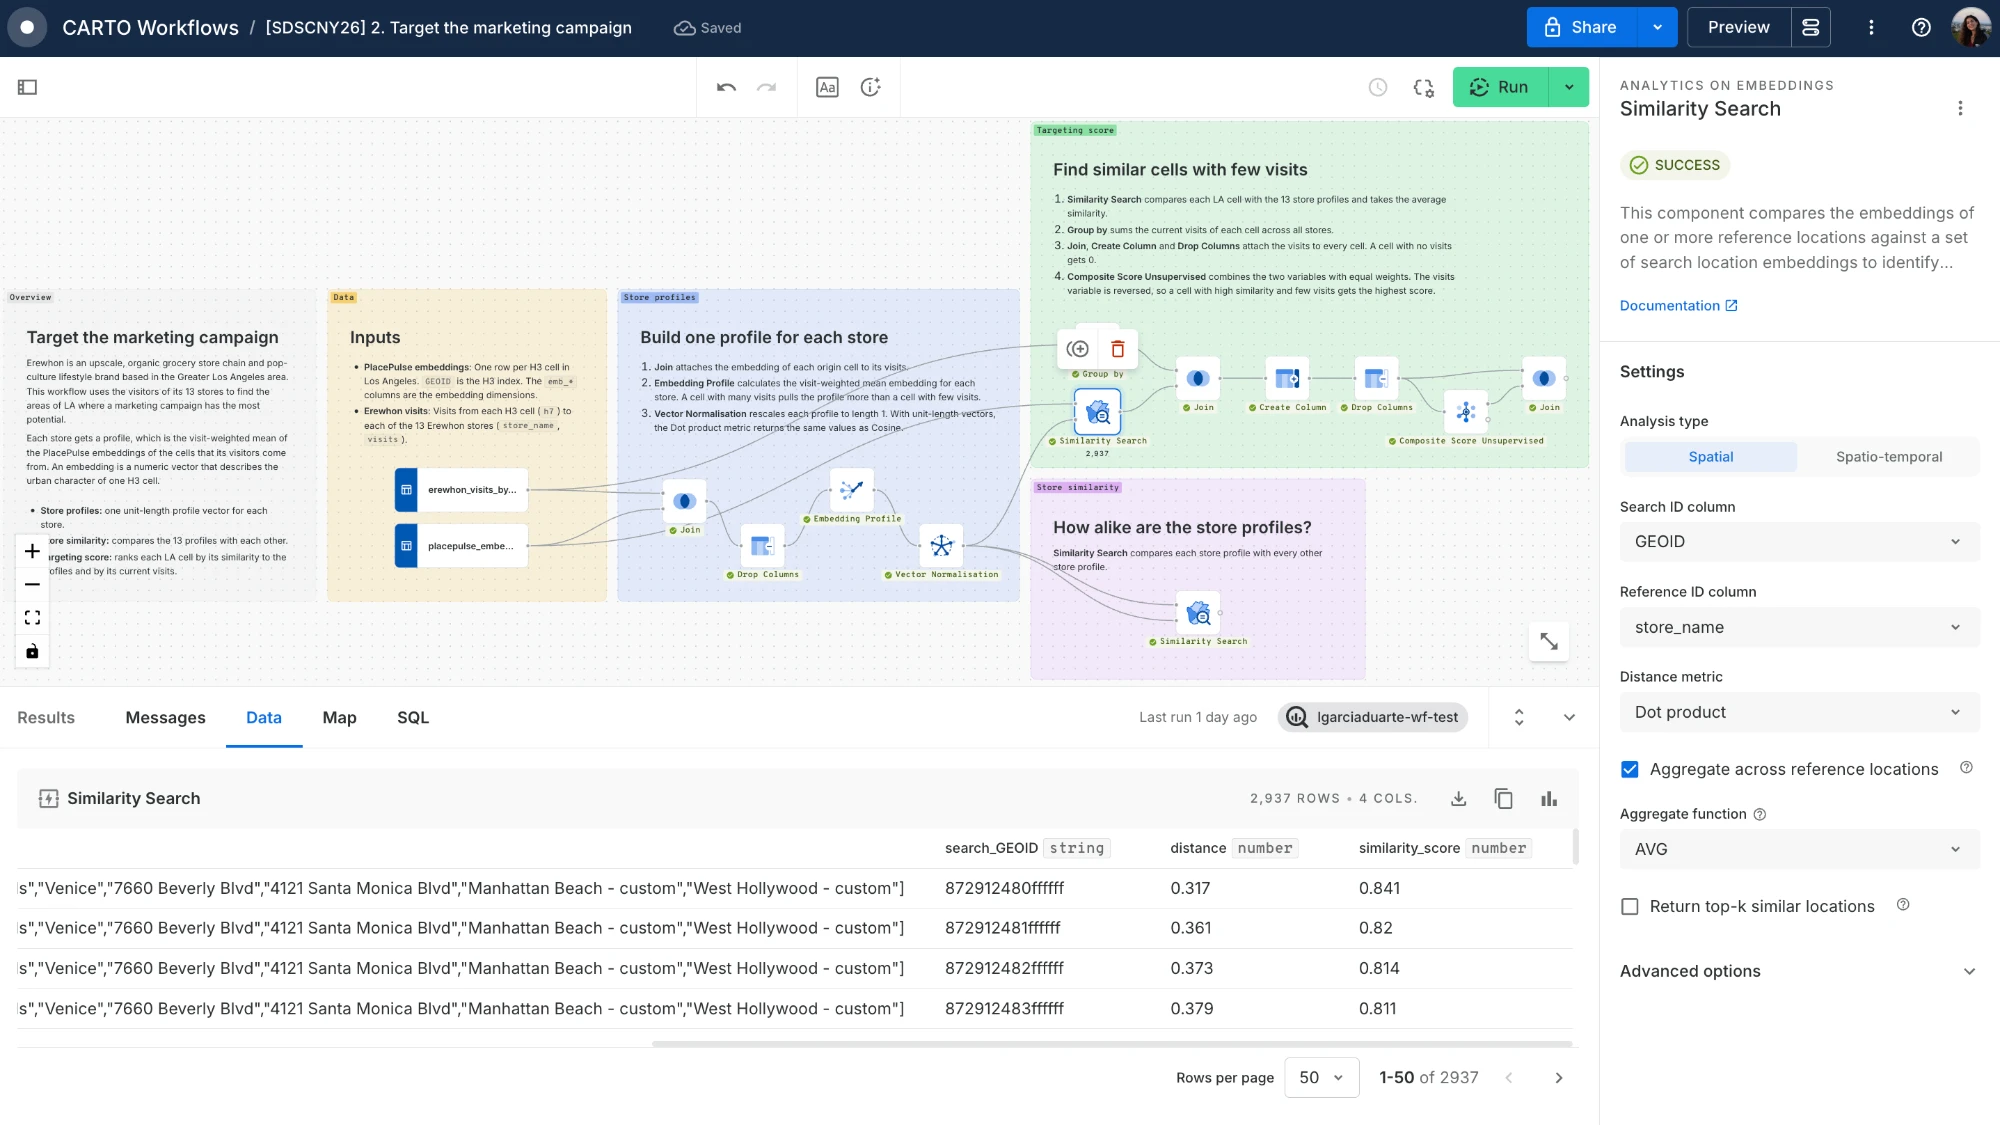The width and height of the screenshot is (2000, 1125).
Task: Click the Share button
Action: point(1582,28)
